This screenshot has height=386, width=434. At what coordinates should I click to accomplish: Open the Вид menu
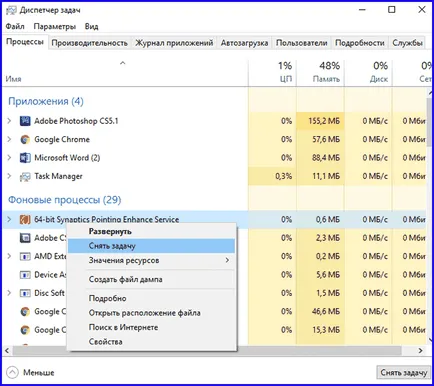coord(91,26)
